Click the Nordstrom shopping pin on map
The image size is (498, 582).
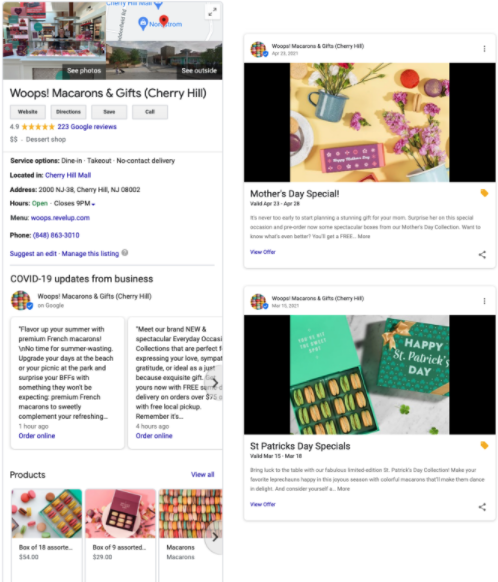143,24
